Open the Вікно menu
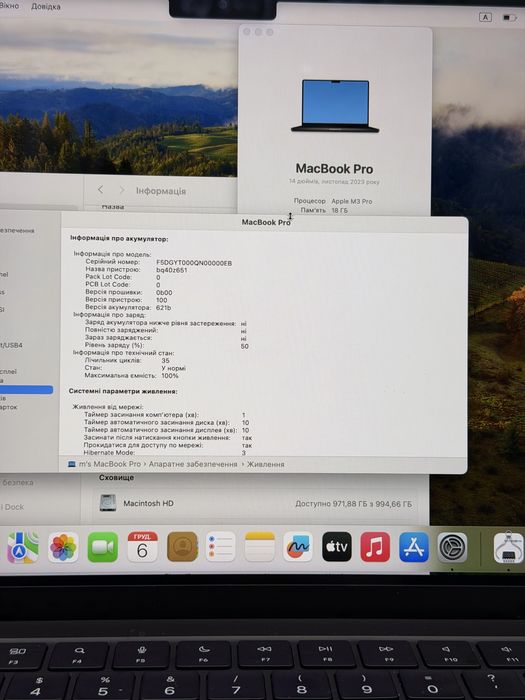Image resolution: width=525 pixels, height=700 pixels. 9,6
